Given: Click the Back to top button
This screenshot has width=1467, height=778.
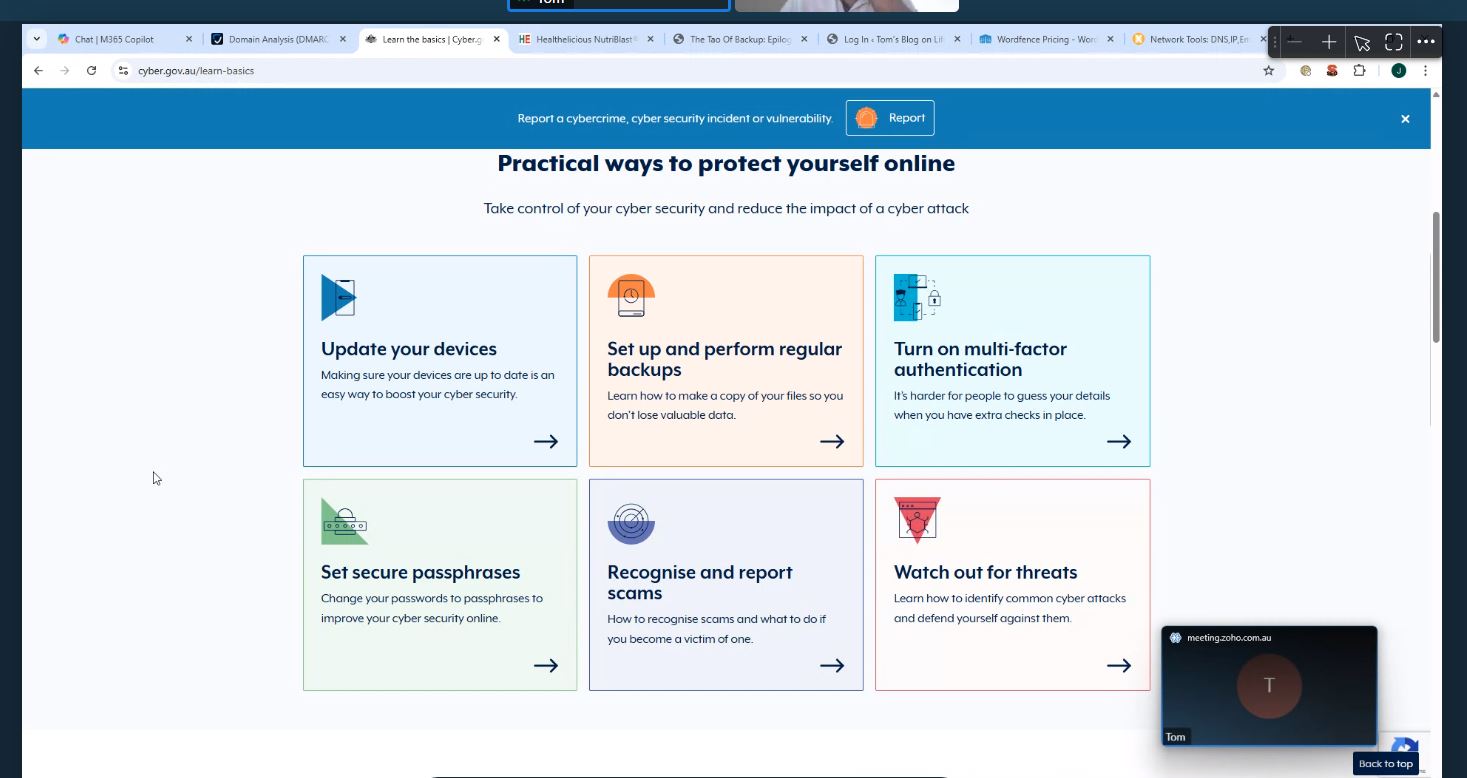Looking at the screenshot, I should point(1386,763).
